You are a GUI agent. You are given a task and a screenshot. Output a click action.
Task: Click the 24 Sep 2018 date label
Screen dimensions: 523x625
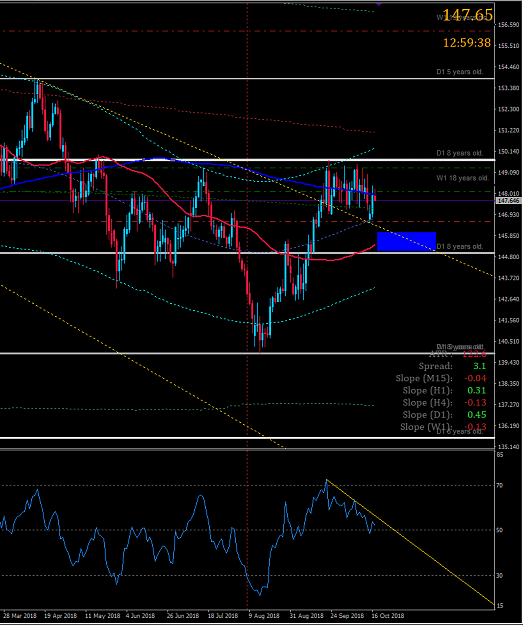(347, 616)
